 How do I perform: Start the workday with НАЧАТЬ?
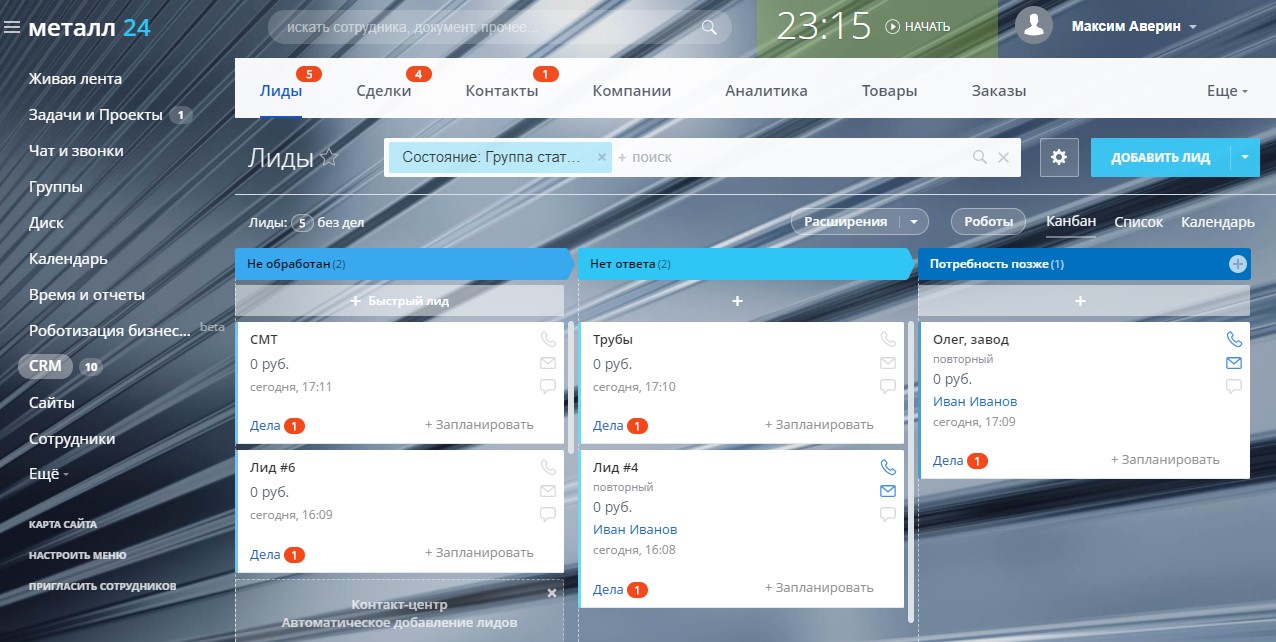coord(918,27)
